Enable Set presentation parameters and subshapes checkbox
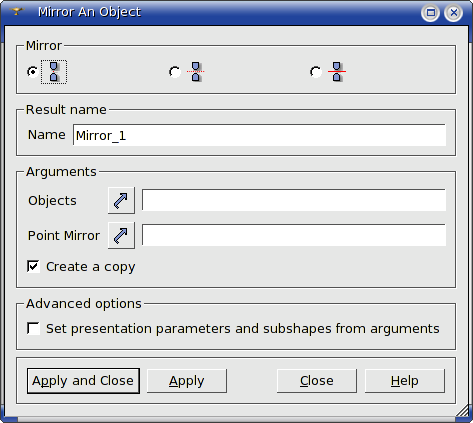473x423 pixels. 33,328
